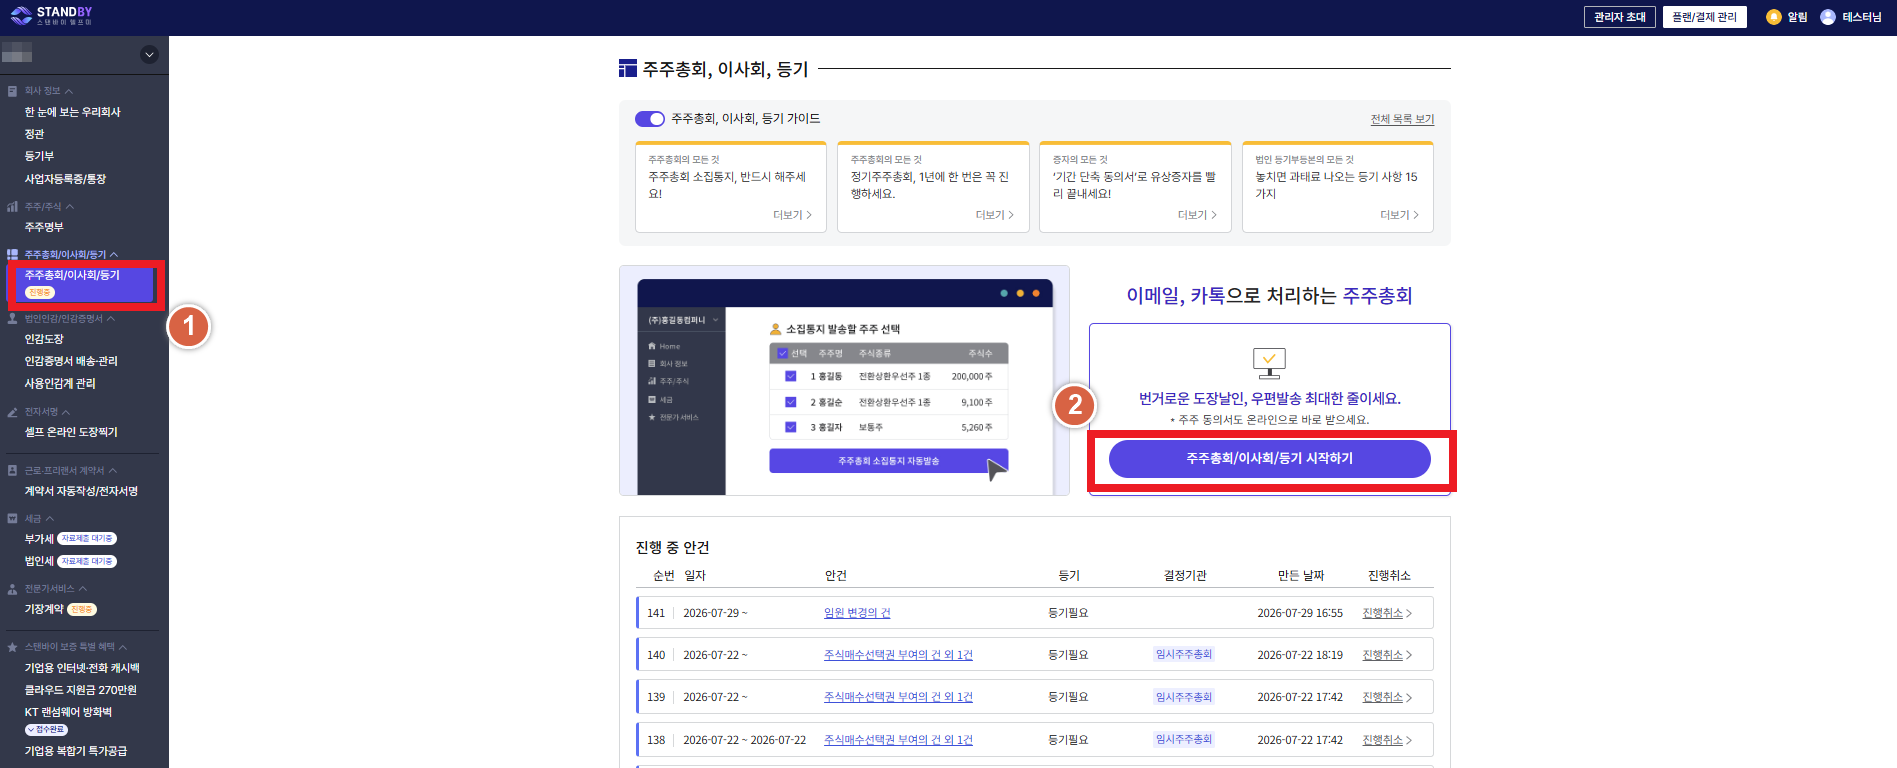Open the company selector dropdown in the sidebar
Viewport: 1897px width, 768px height.
(150, 55)
